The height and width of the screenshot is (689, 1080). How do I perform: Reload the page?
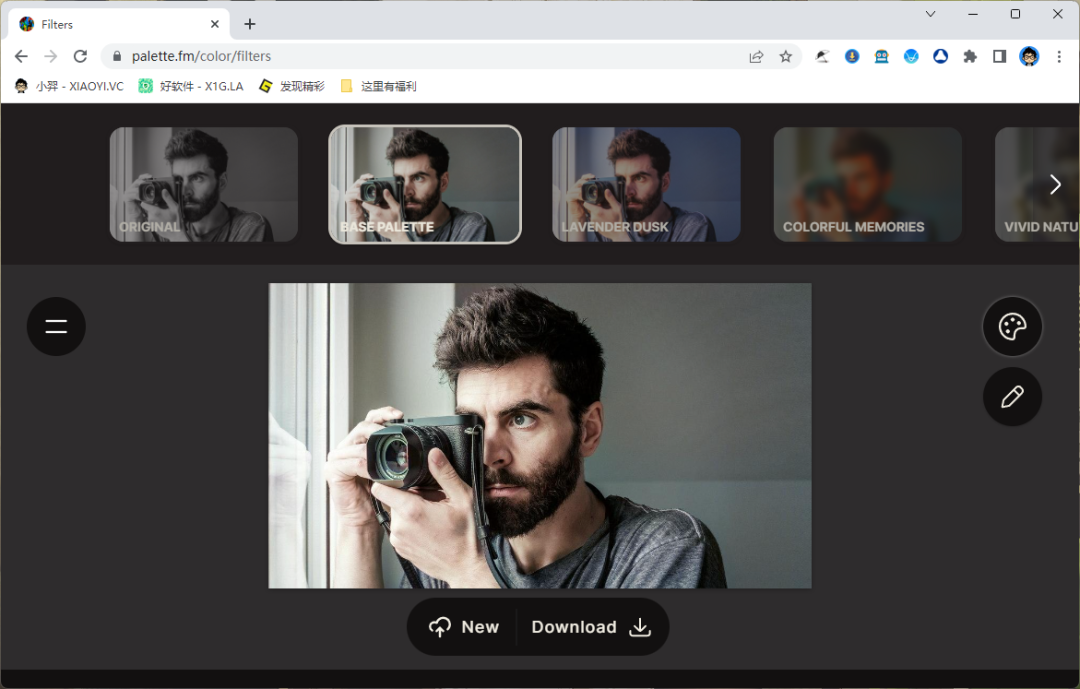click(x=80, y=56)
